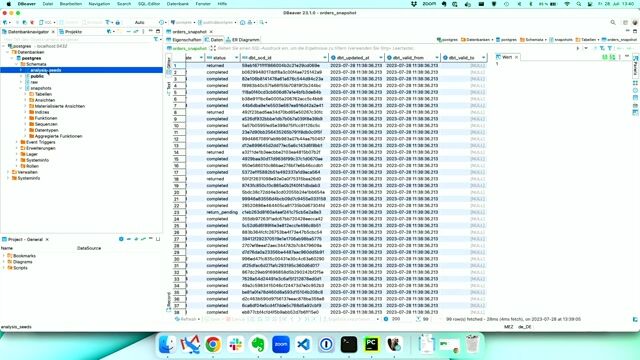Open Zoom app in the Dock
This screenshot has width=640, height=360.
click(x=281, y=344)
